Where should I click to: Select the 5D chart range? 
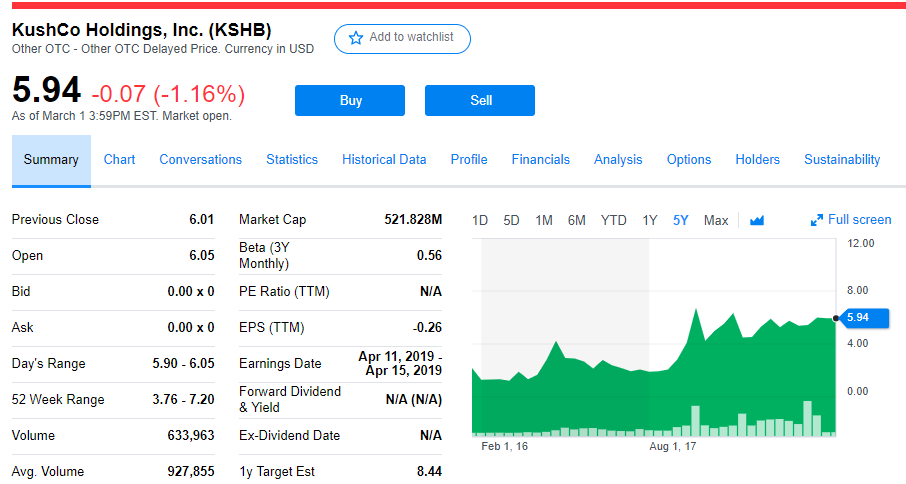[511, 221]
